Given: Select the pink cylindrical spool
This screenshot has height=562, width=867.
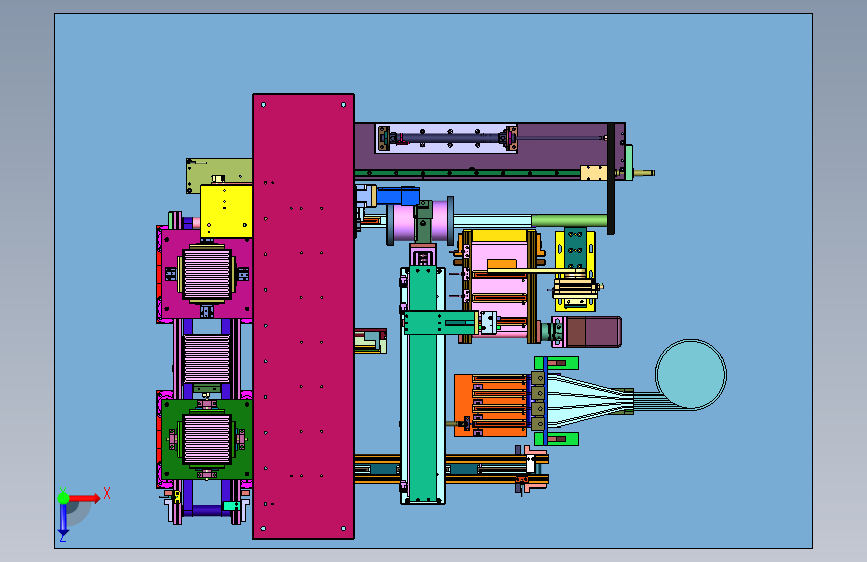Looking at the screenshot, I should 420,221.
